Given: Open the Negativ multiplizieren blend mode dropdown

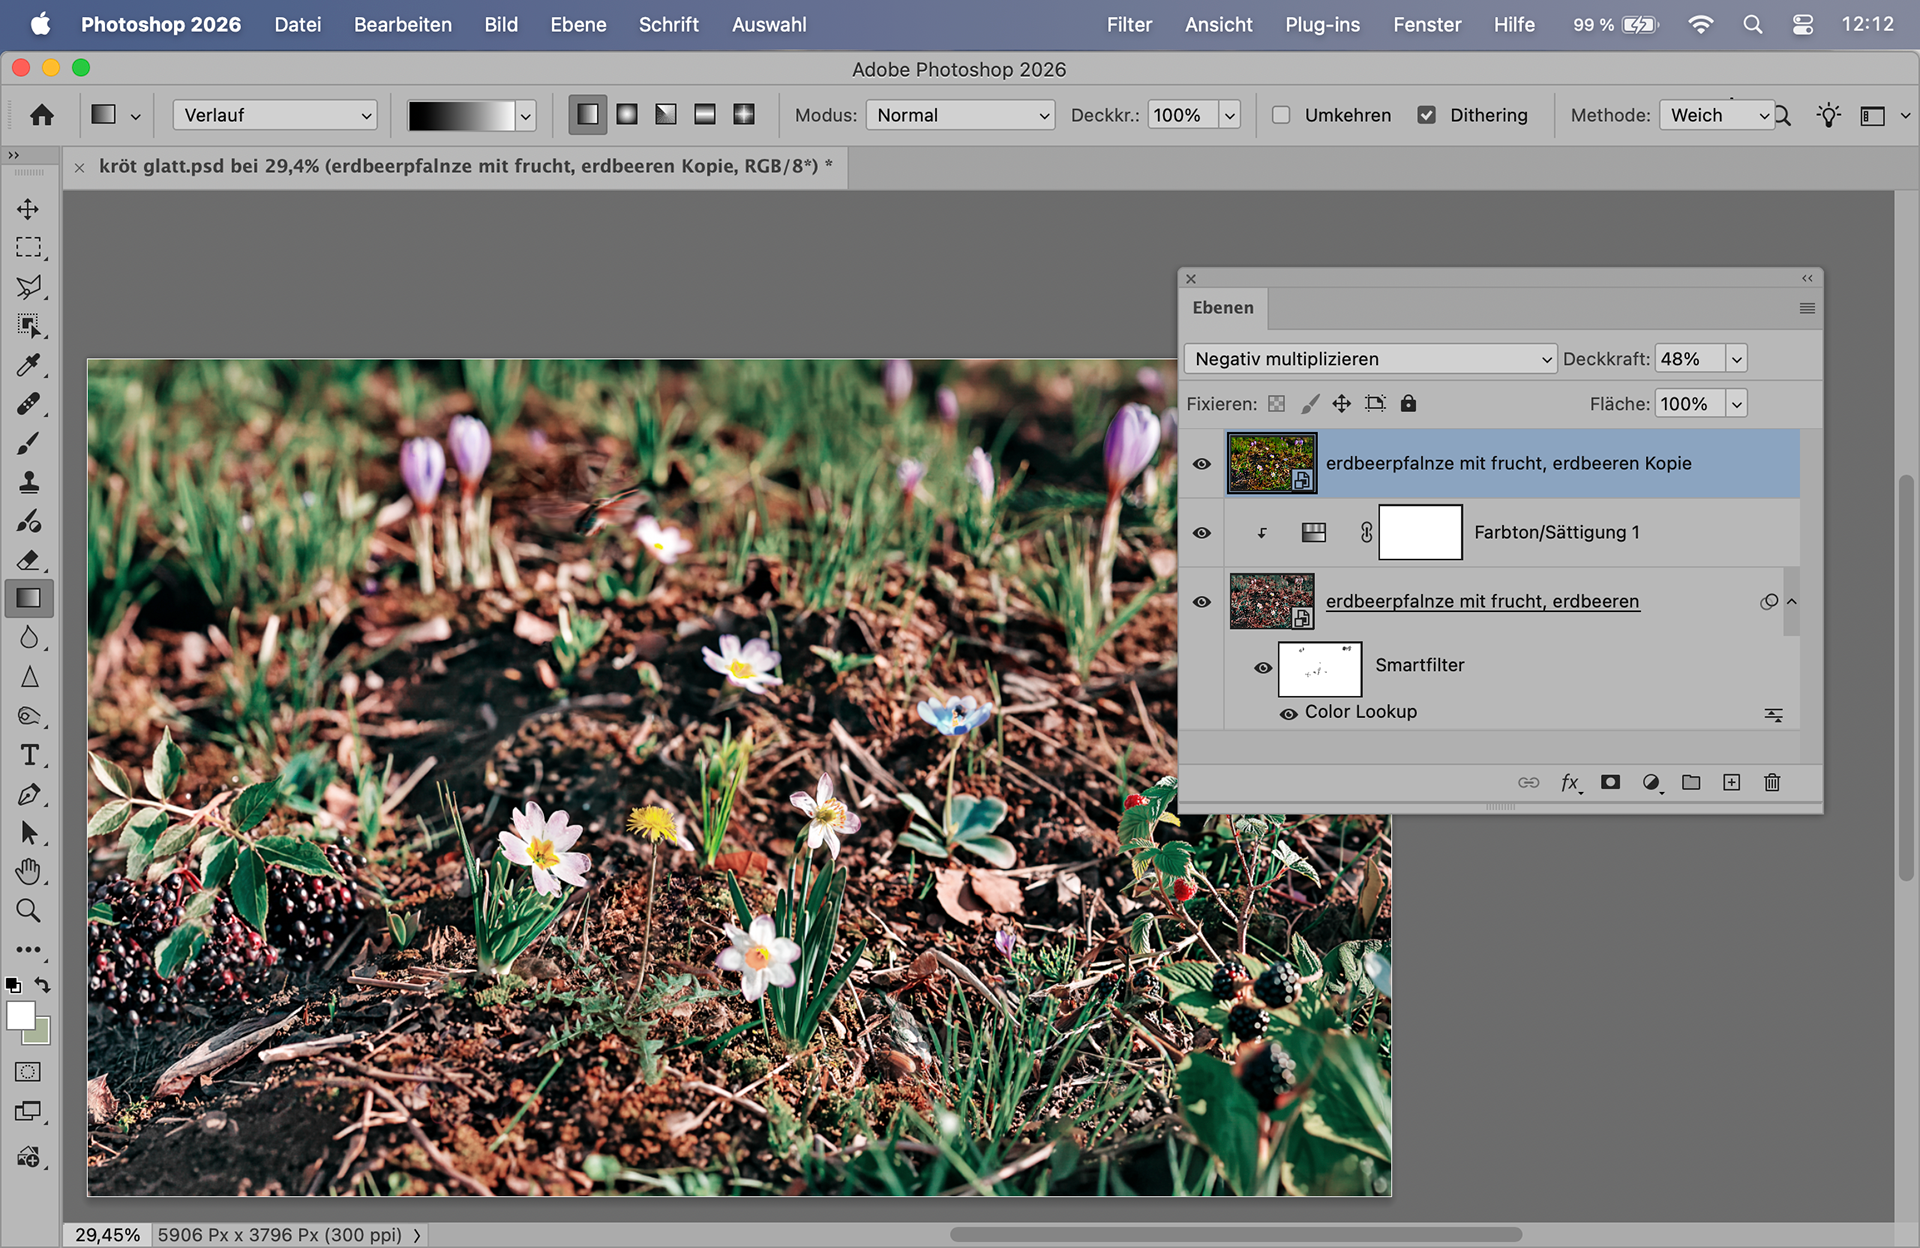Looking at the screenshot, I should 1370,359.
